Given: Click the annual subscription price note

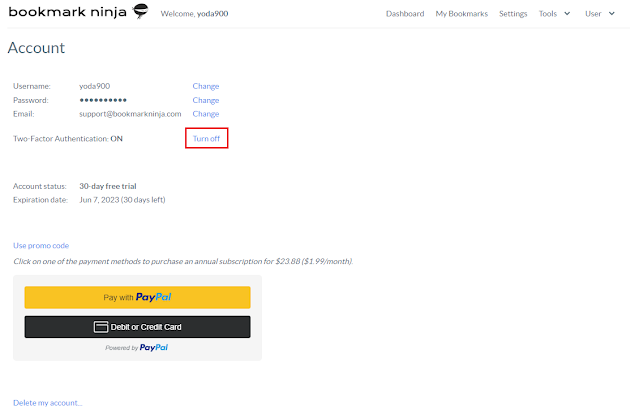Looking at the screenshot, I should pos(183,261).
